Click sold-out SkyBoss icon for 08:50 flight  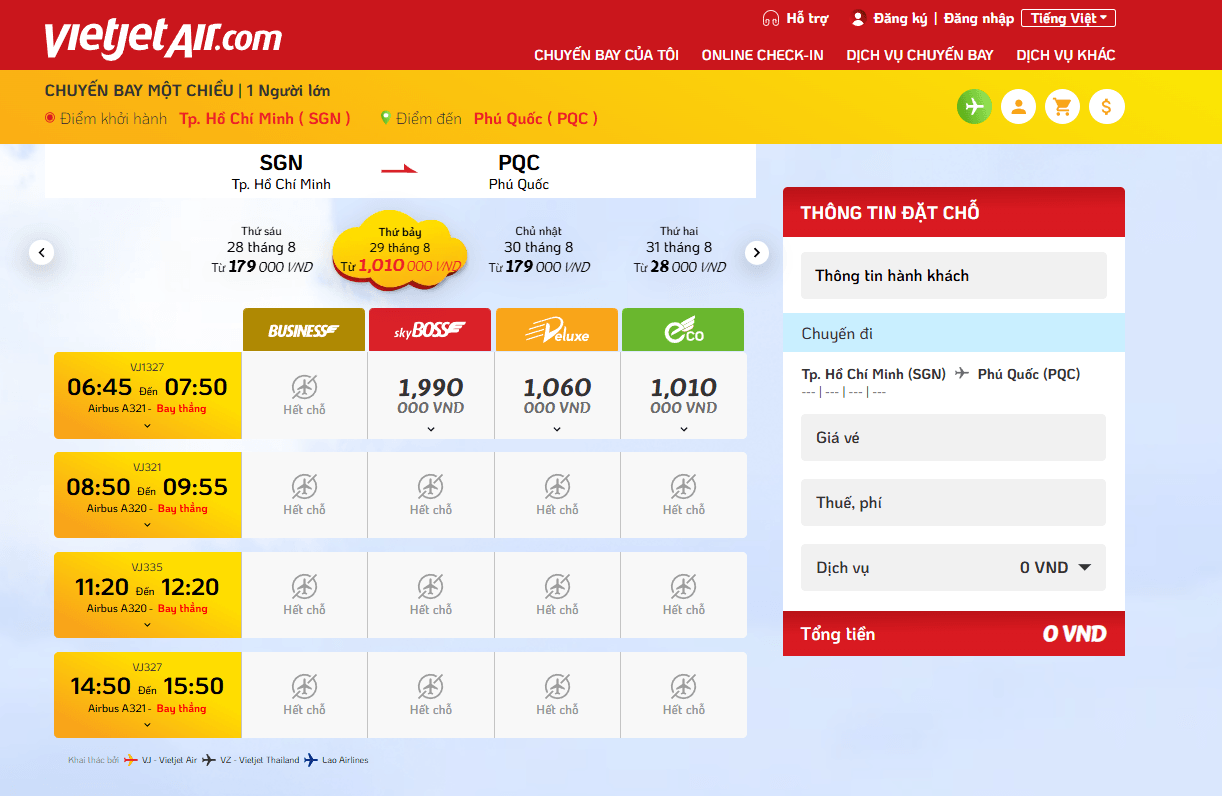[x=431, y=487]
